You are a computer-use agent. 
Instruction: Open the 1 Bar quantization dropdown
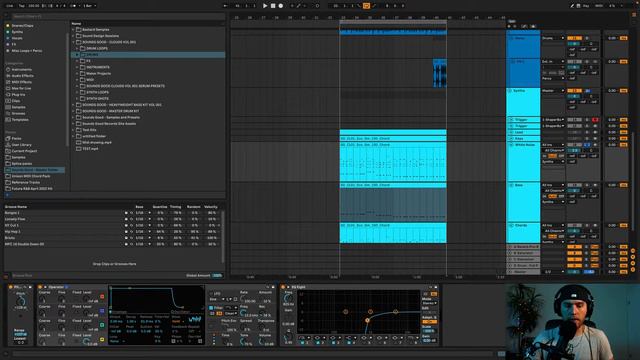(x=90, y=6)
